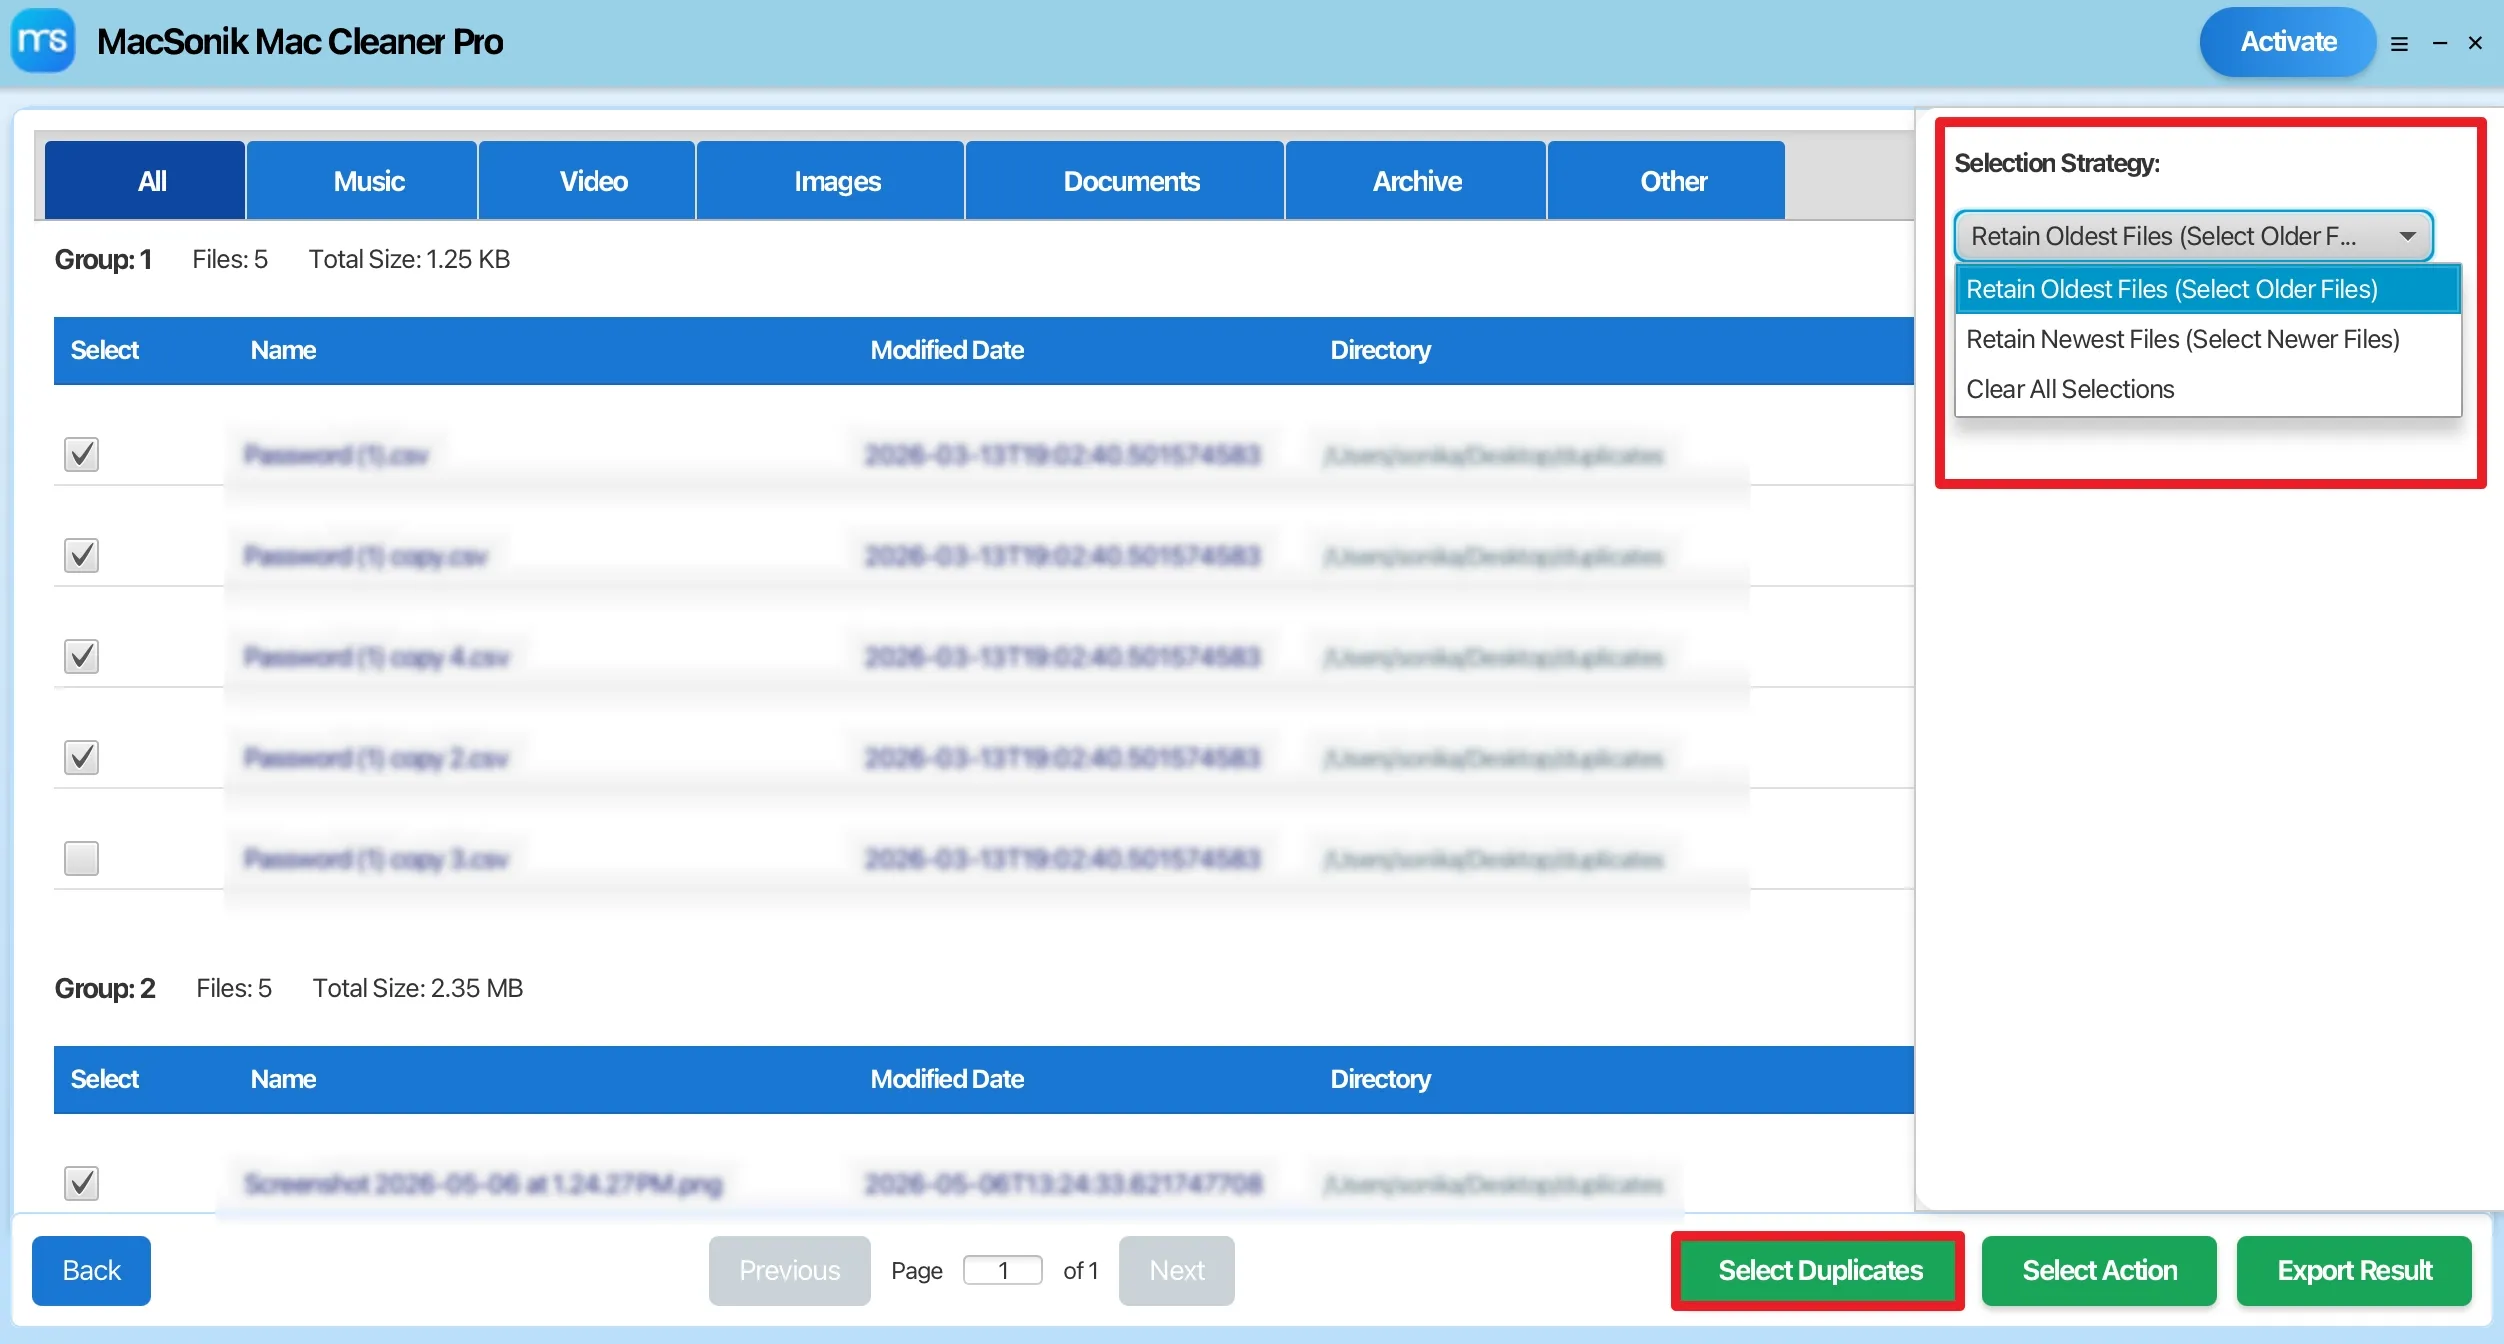Click the 'Selection Strategy:' label
This screenshot has height=1344, width=2504.
tap(2057, 163)
